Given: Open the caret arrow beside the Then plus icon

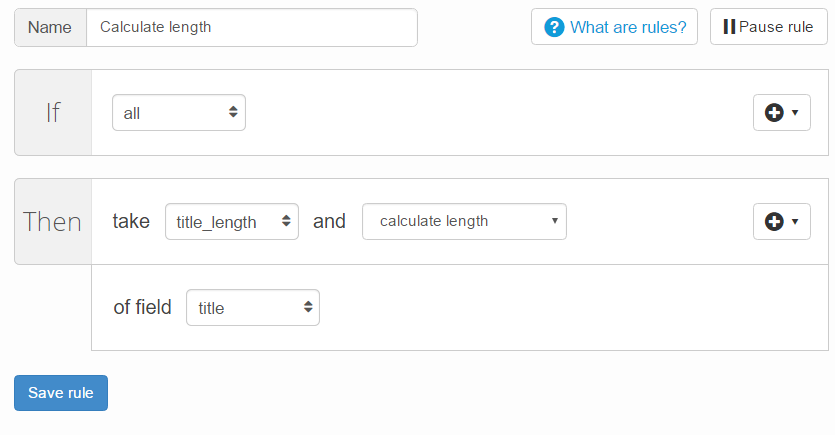Looking at the screenshot, I should click(x=795, y=222).
